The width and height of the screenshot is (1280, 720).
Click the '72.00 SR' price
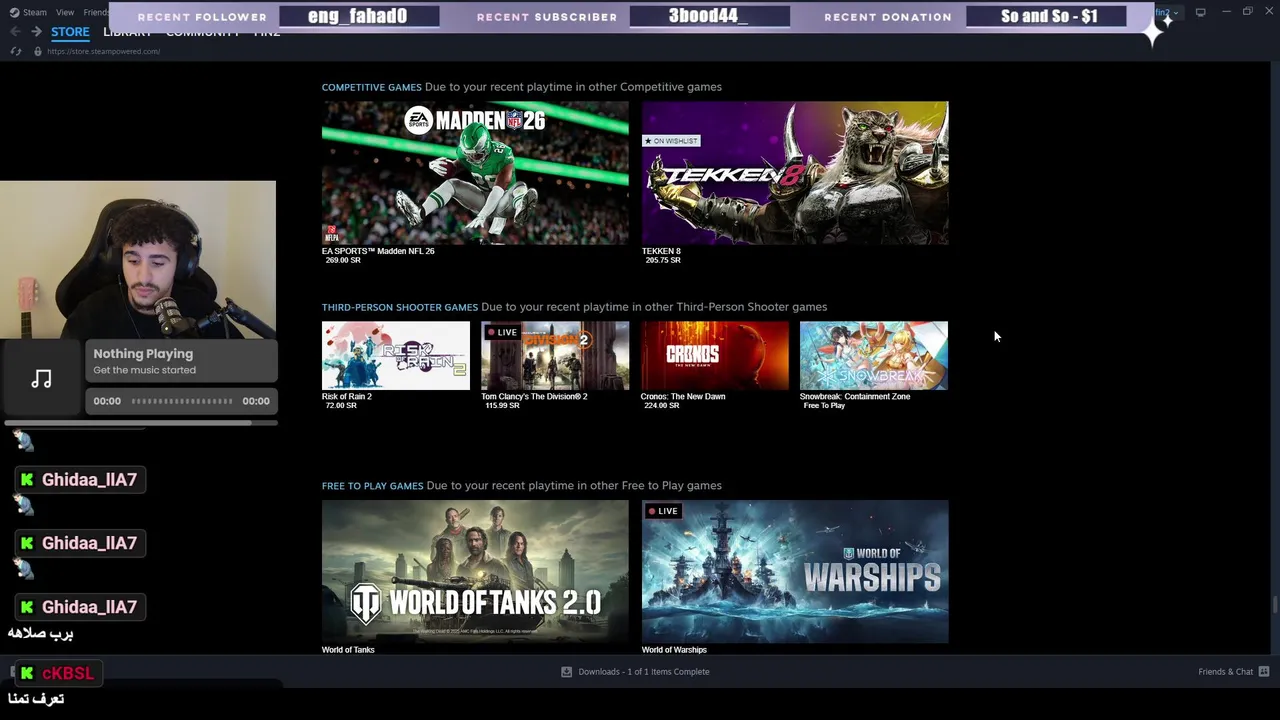pyautogui.click(x=341, y=405)
